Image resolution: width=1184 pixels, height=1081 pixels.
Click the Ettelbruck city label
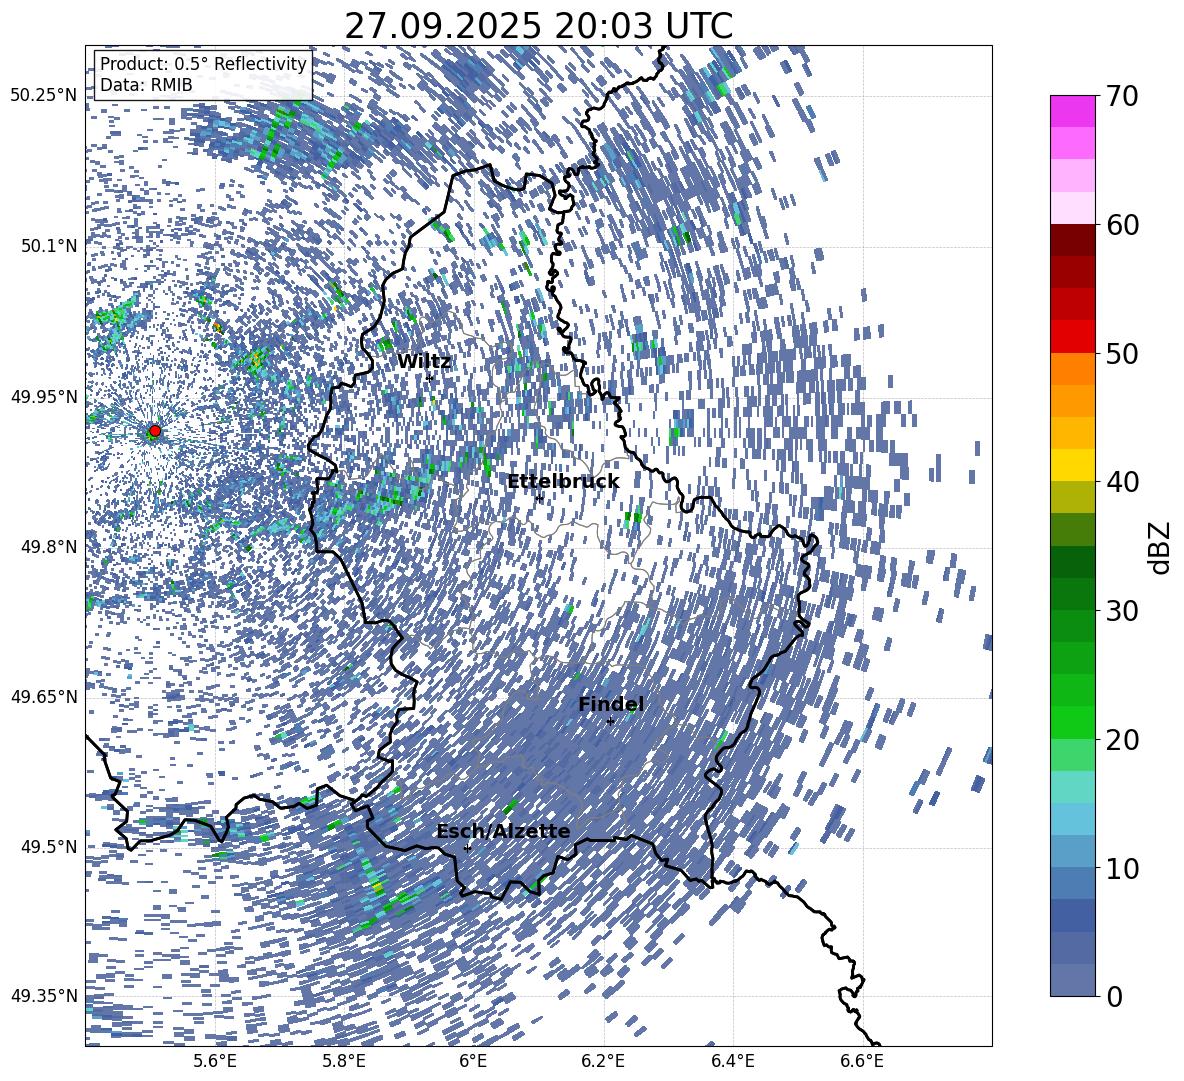tap(563, 482)
